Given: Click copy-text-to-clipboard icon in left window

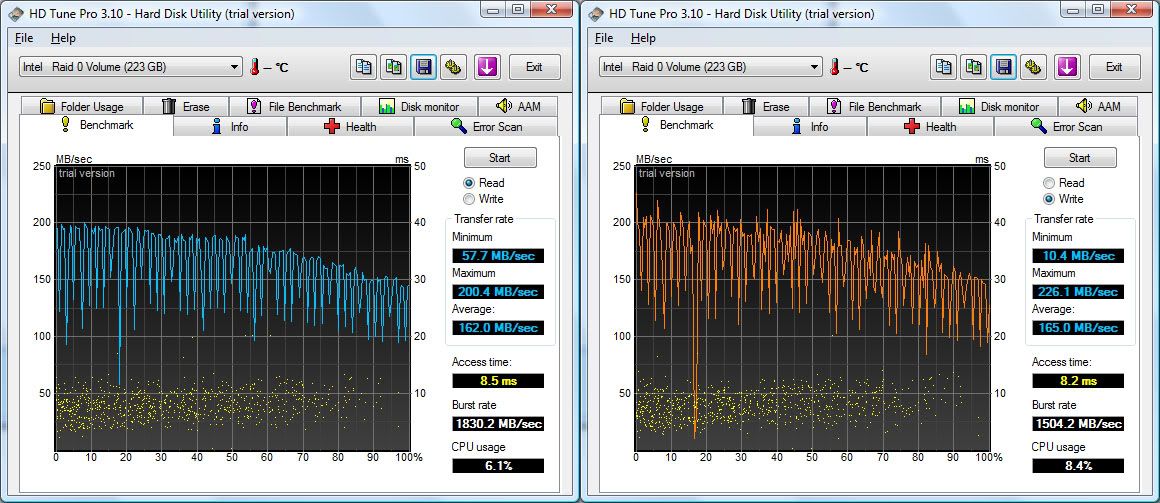Looking at the screenshot, I should 363,67.
